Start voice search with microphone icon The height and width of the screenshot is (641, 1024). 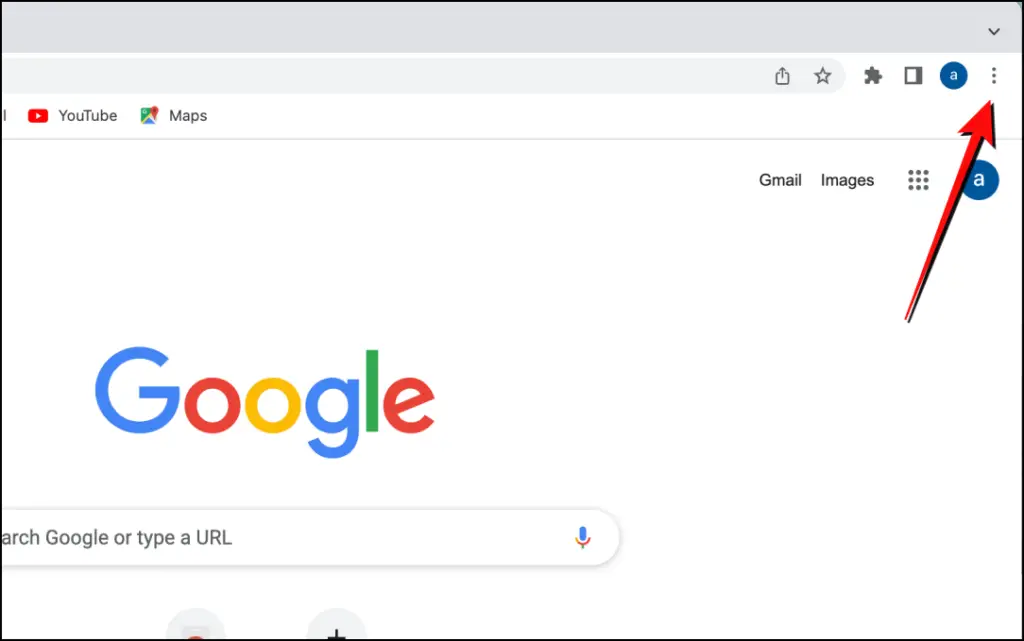tap(583, 537)
